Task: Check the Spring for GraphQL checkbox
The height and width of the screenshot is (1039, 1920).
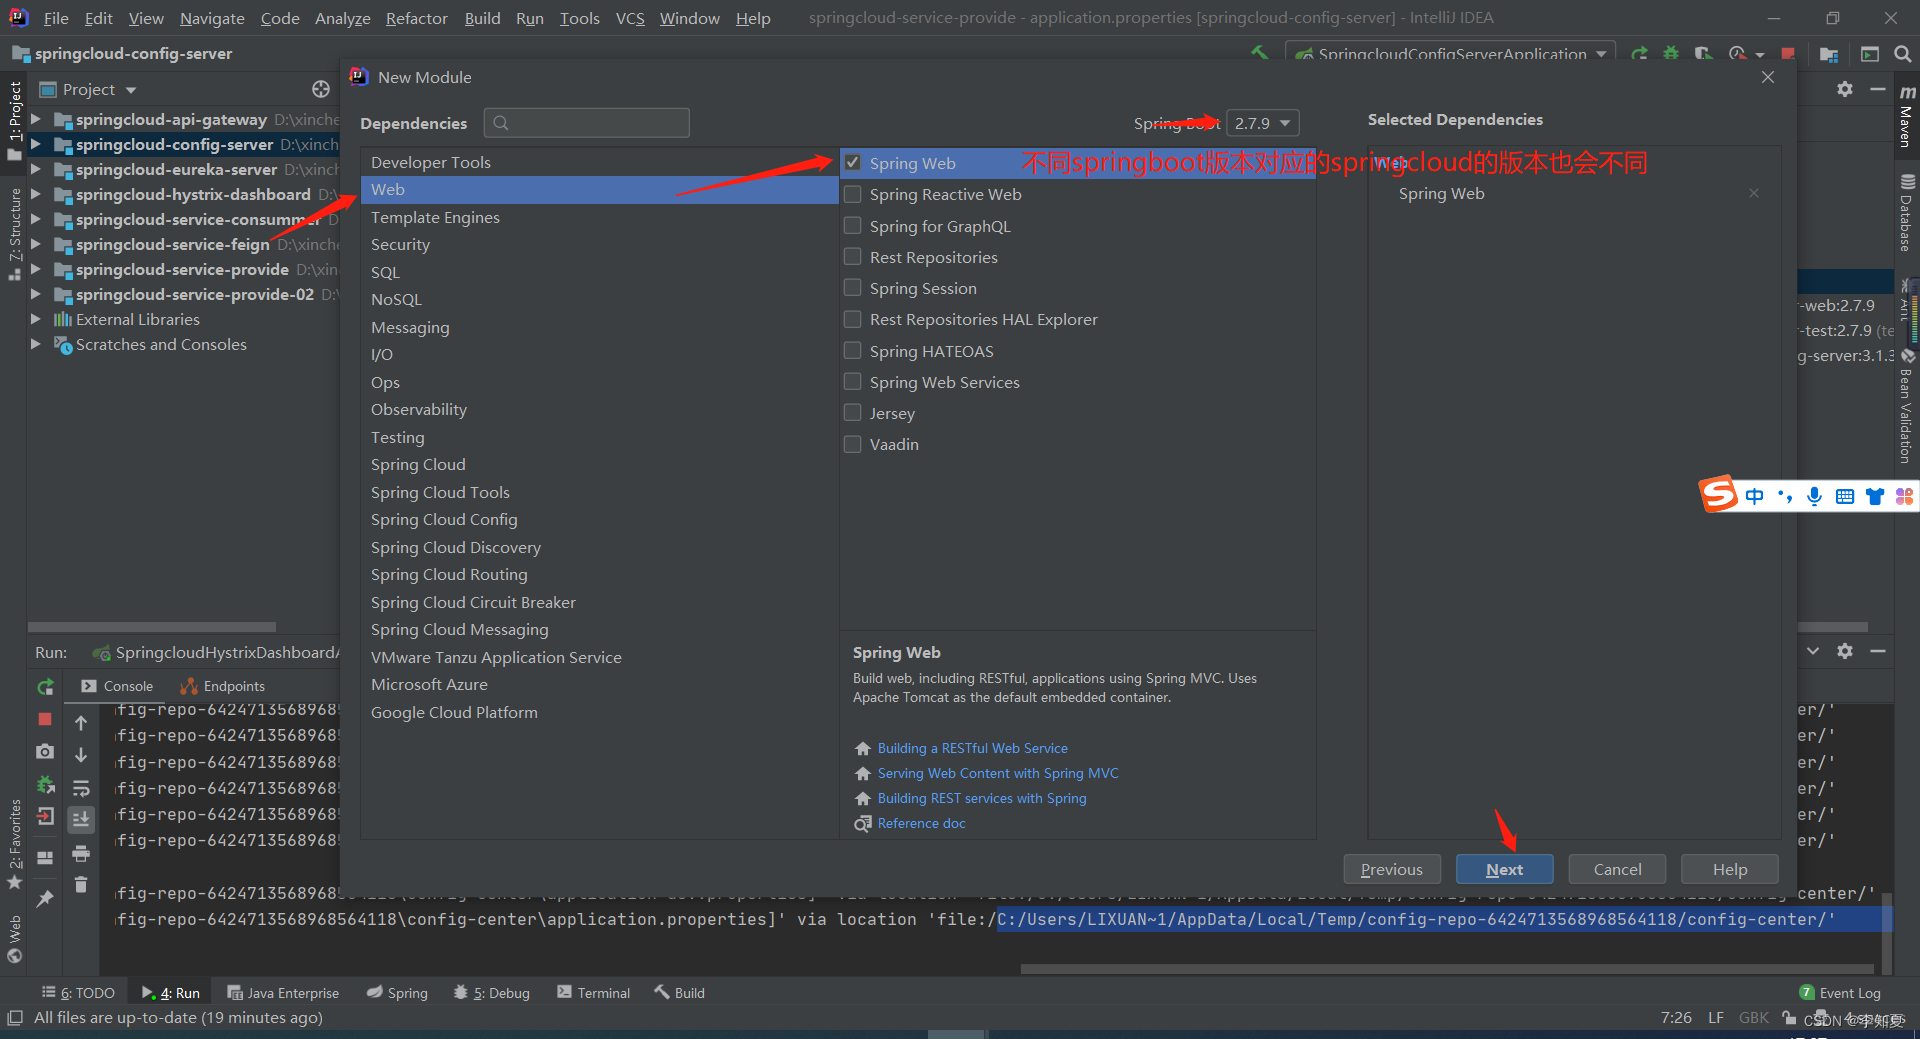Action: click(853, 226)
